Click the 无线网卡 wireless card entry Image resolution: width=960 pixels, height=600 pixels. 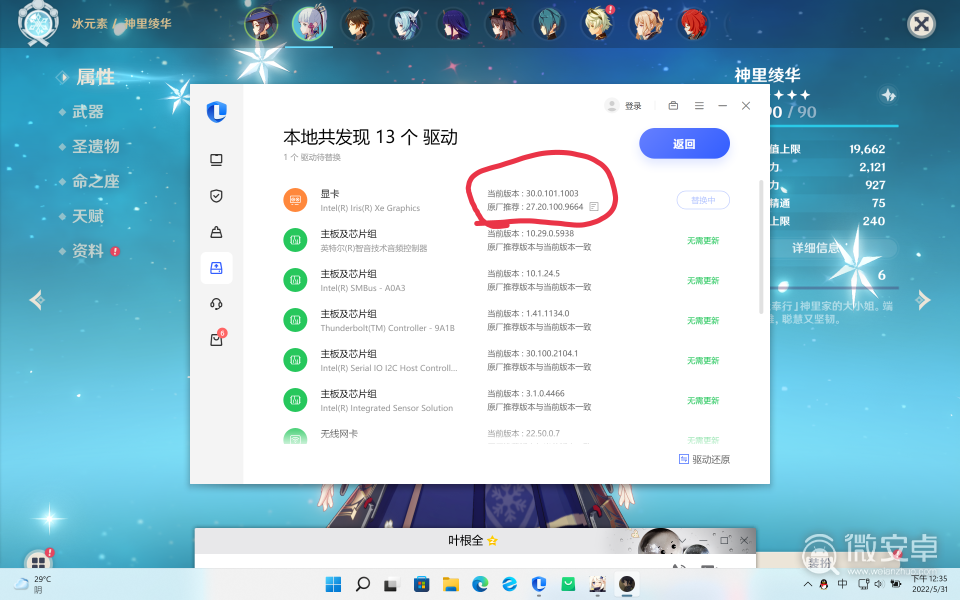point(339,433)
